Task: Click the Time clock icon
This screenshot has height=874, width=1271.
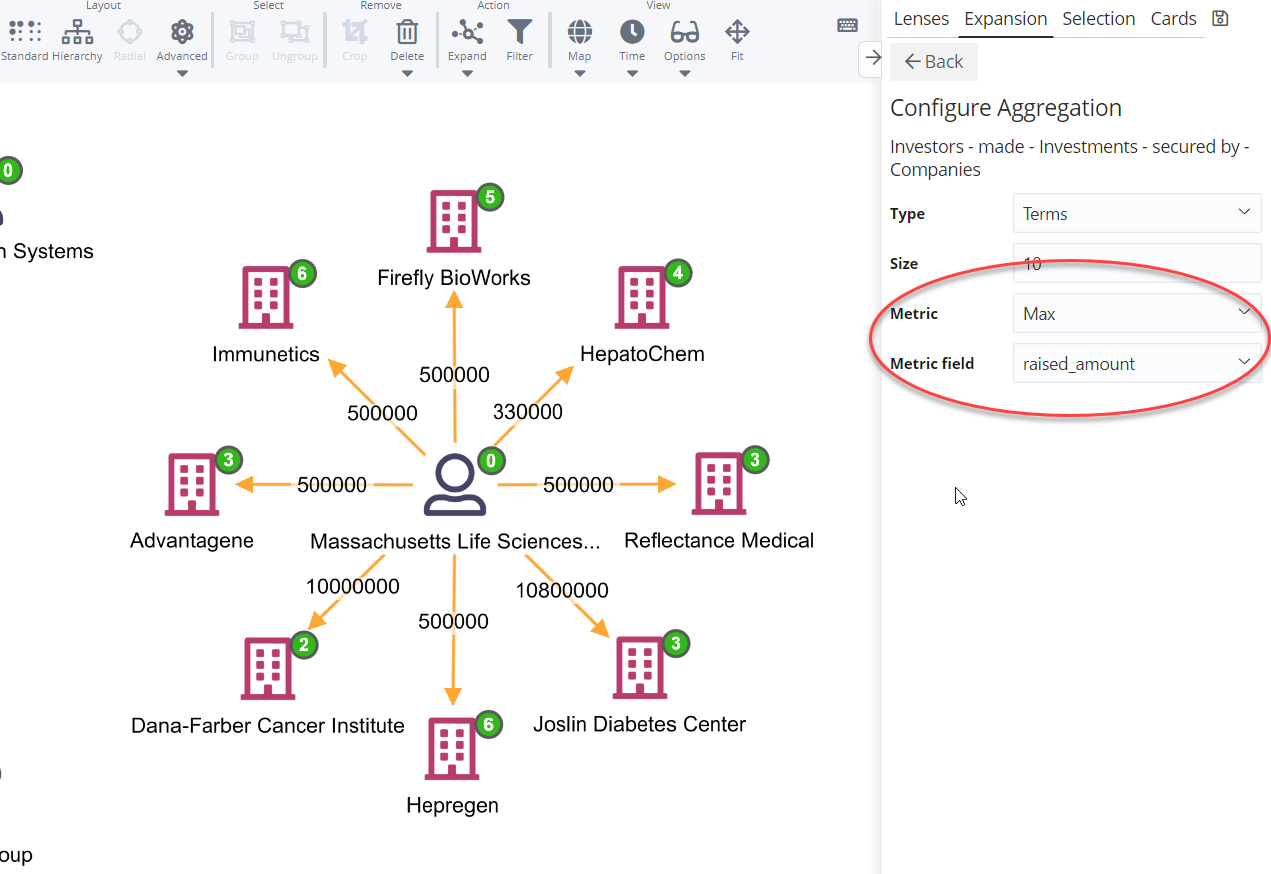Action: (x=632, y=32)
